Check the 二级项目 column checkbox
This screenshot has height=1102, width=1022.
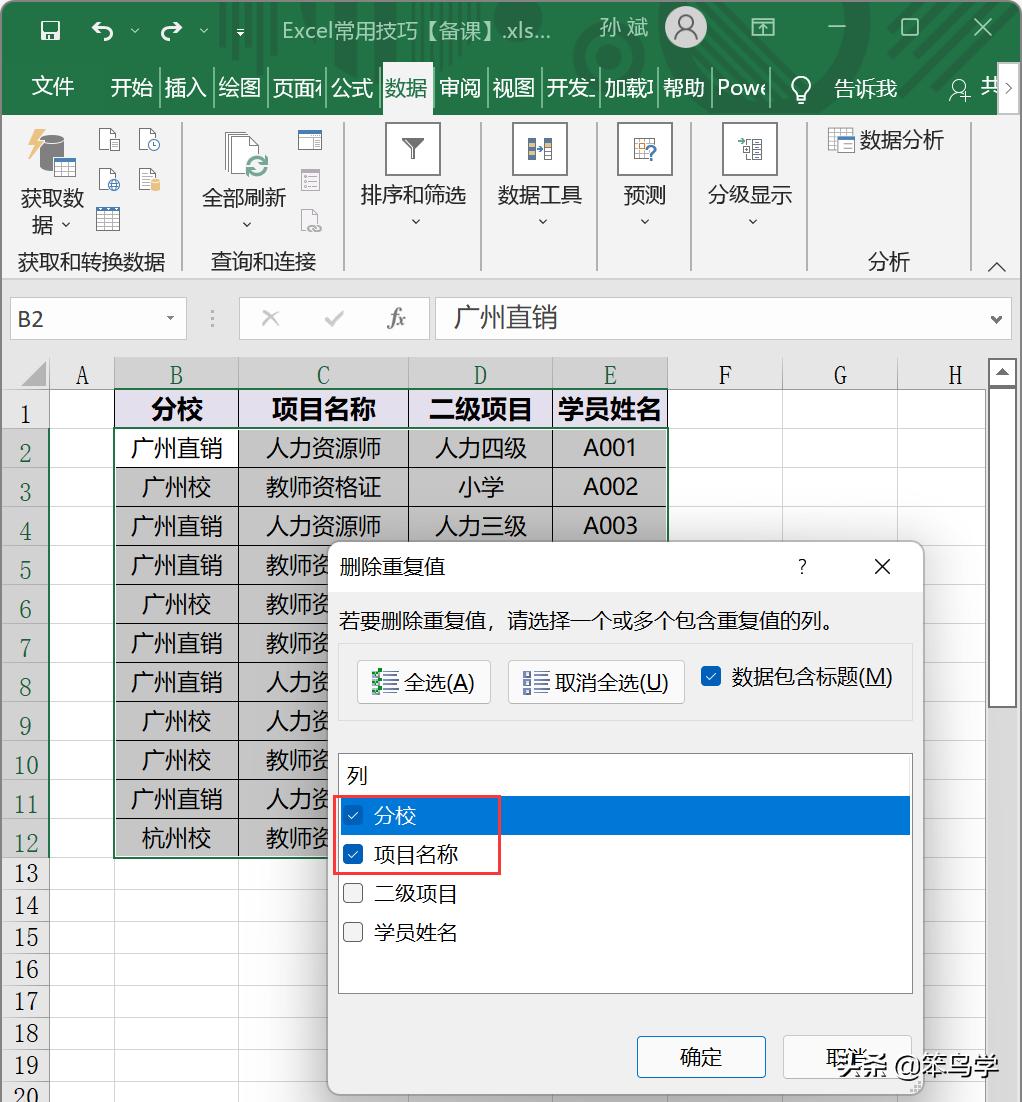(x=353, y=893)
